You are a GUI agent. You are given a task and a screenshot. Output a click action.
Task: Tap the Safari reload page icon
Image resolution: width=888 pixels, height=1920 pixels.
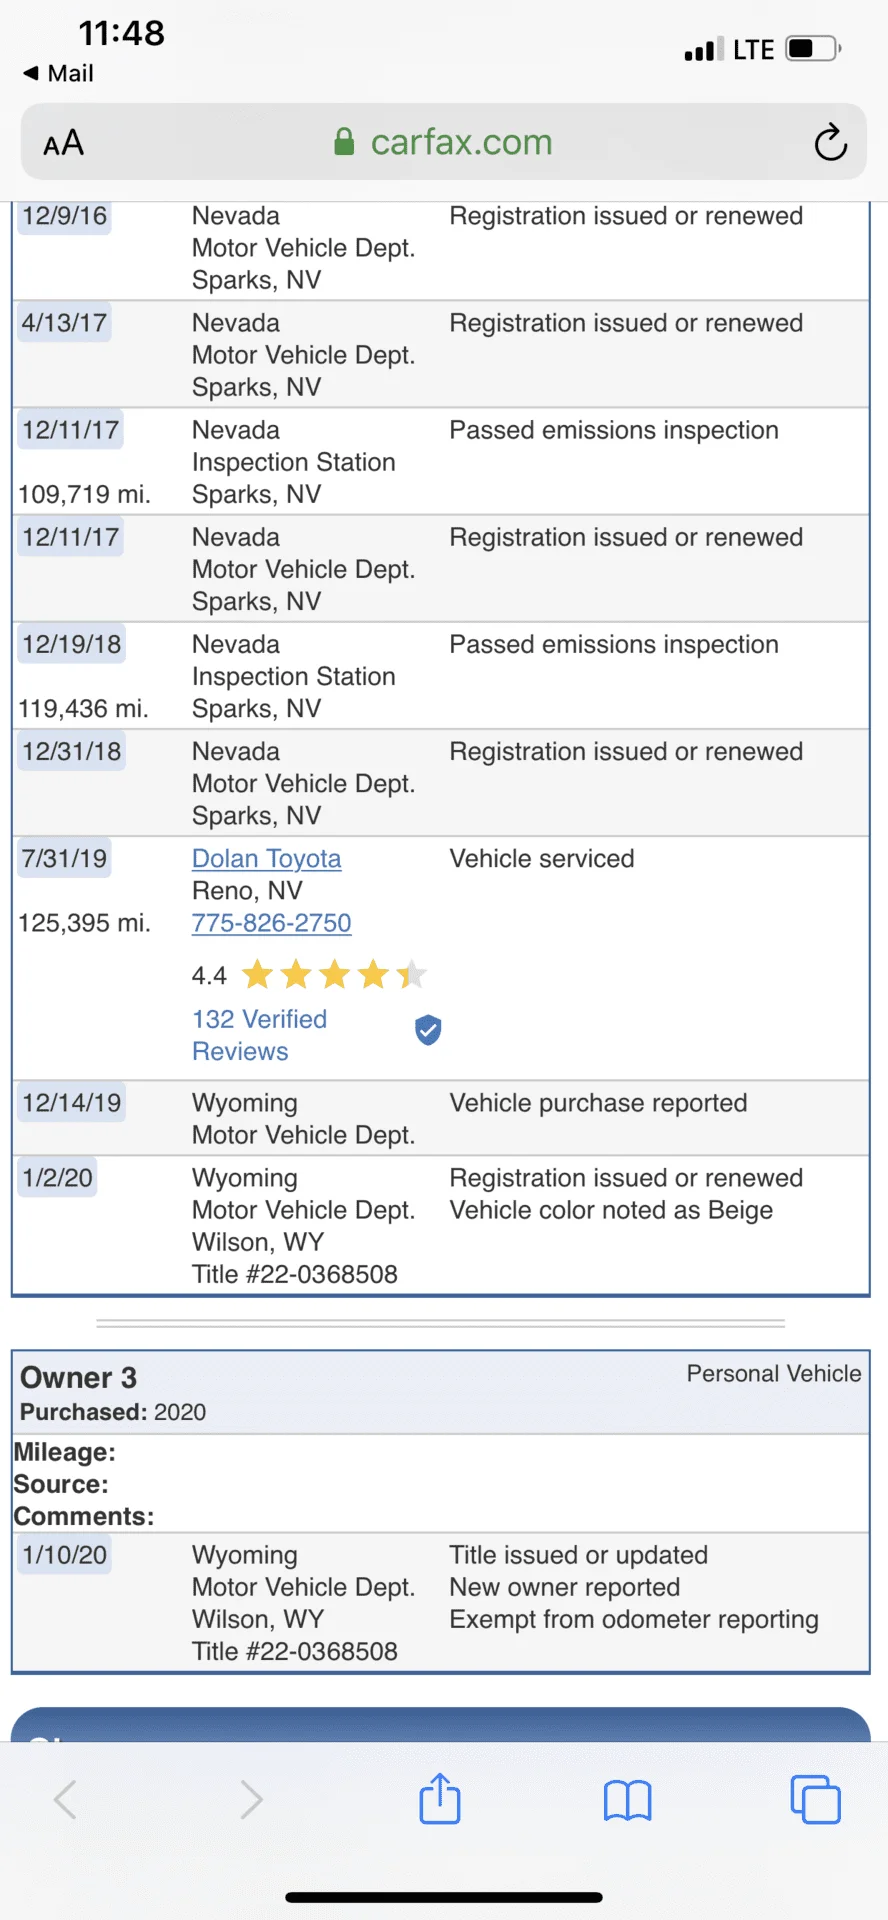pos(830,143)
